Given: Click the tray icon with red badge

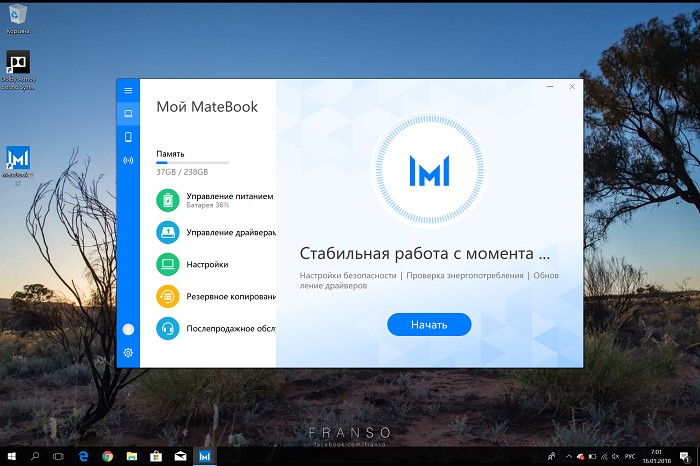Looking at the screenshot, I should (x=581, y=456).
